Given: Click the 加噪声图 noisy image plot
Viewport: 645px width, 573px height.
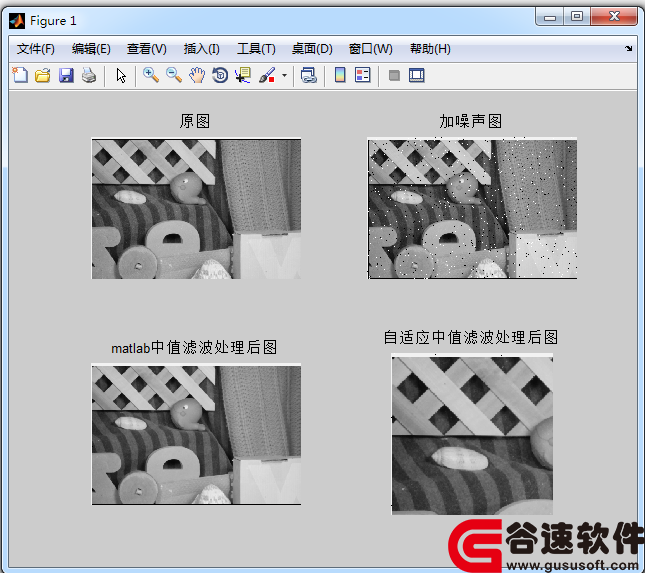Looking at the screenshot, I should [x=472, y=209].
